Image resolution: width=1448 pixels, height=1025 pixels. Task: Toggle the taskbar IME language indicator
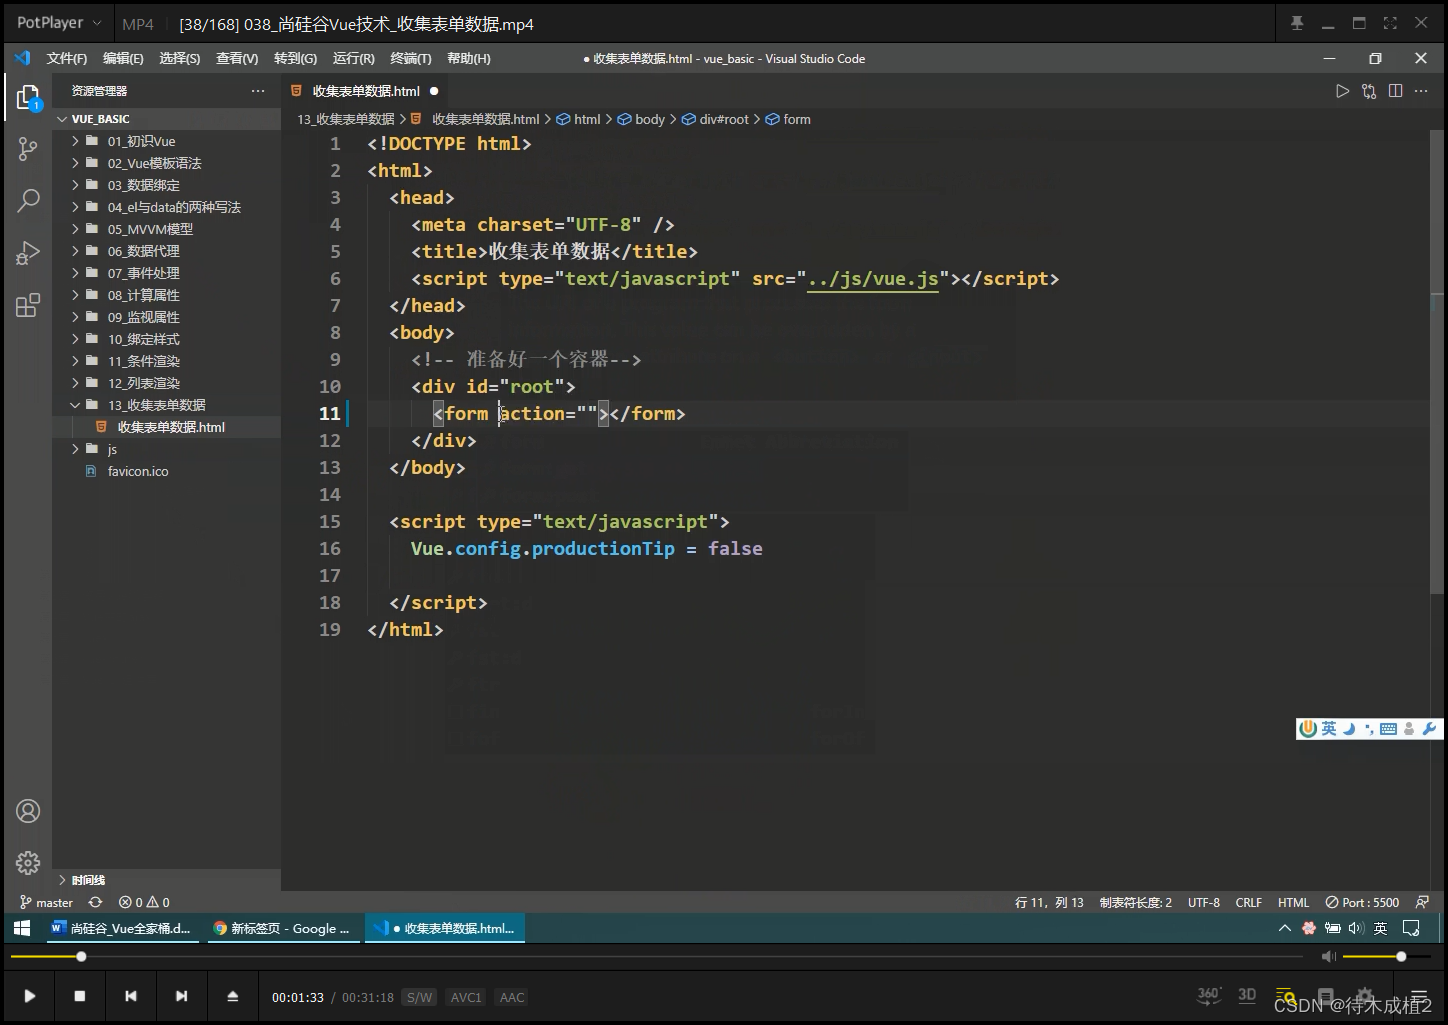click(x=1380, y=928)
